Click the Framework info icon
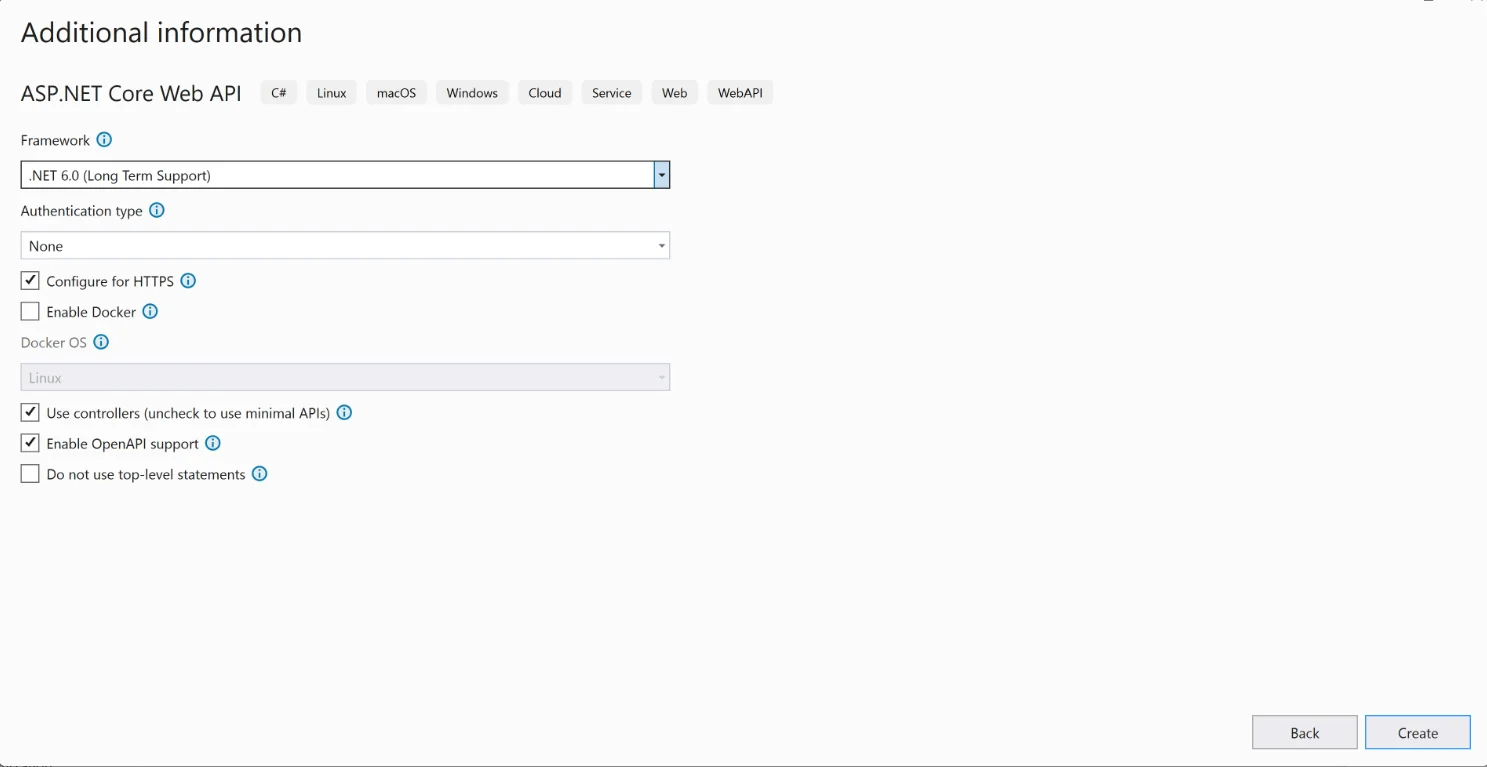Image resolution: width=1487 pixels, height=767 pixels. (104, 140)
